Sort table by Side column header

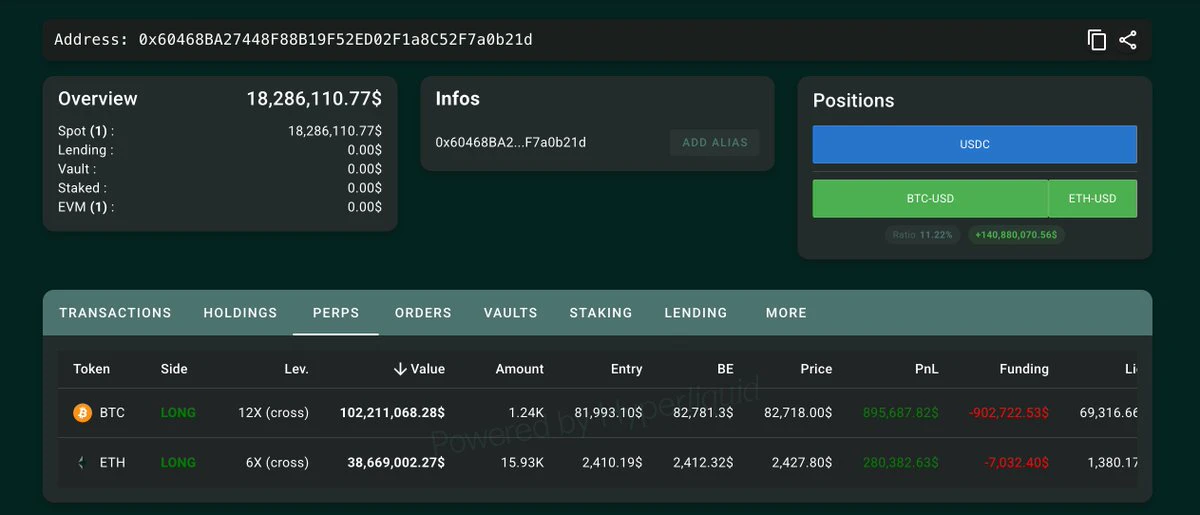click(173, 369)
